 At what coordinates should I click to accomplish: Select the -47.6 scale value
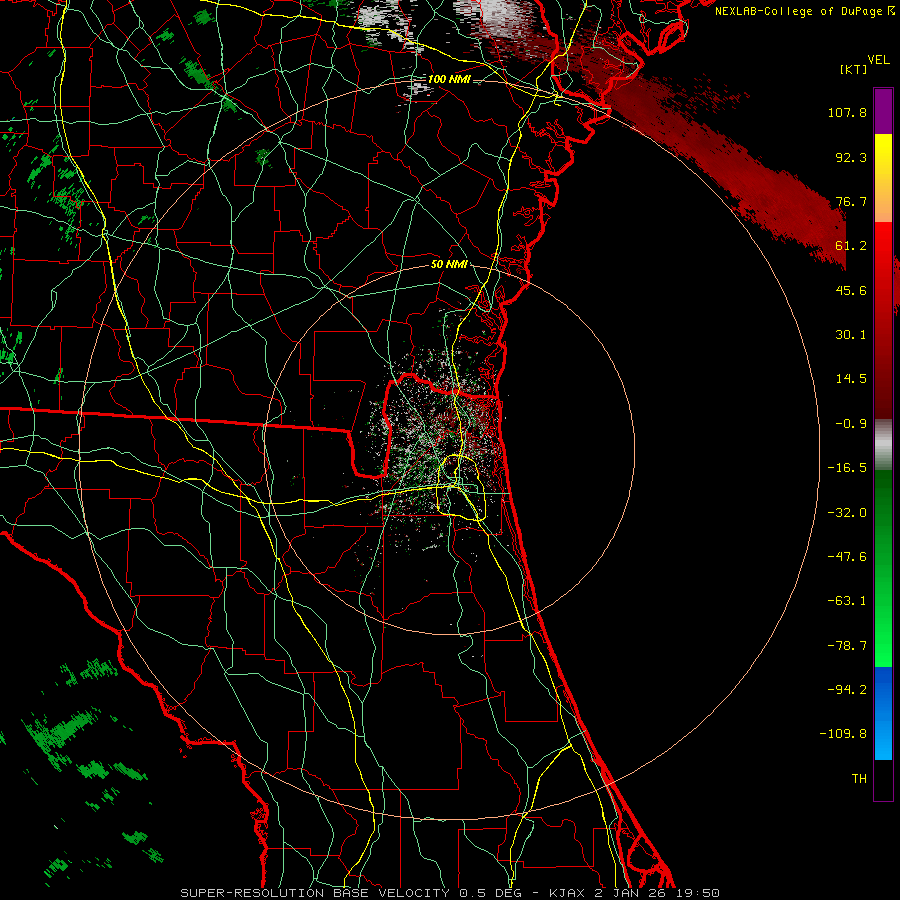click(x=847, y=557)
